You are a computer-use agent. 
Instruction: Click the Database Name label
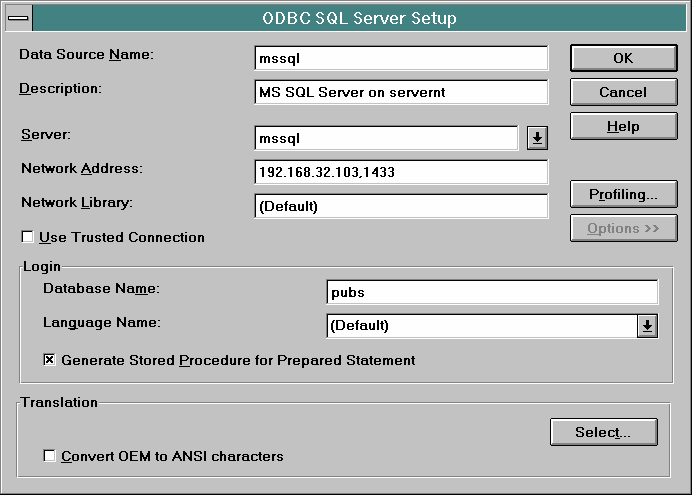[x=102, y=289]
